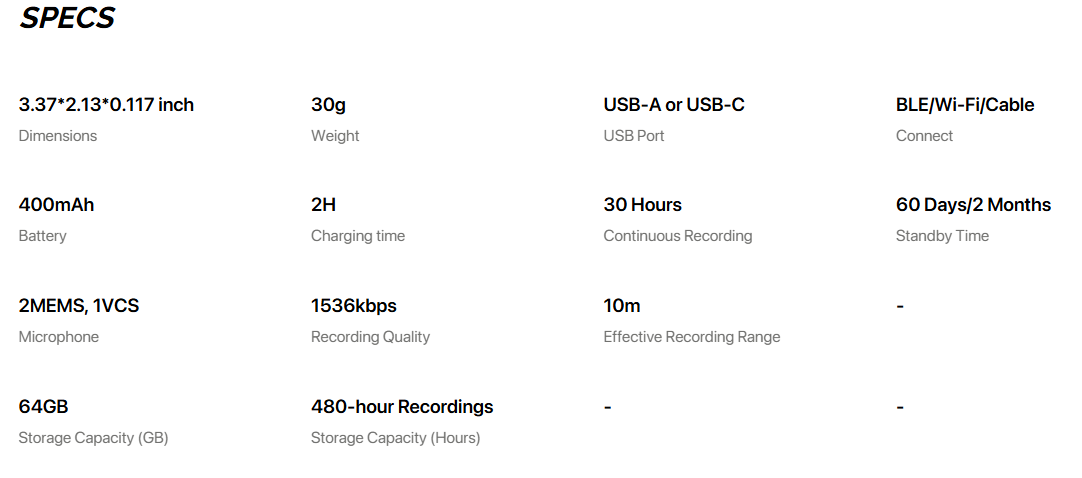
Task: Select the 60 Days/2 Months value
Action: (x=974, y=205)
